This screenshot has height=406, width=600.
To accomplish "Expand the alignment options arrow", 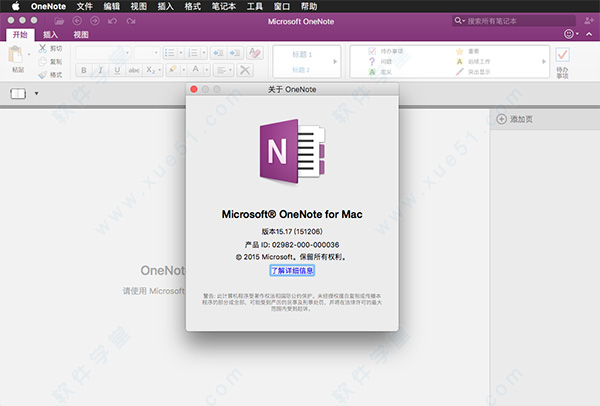I will (x=231, y=70).
